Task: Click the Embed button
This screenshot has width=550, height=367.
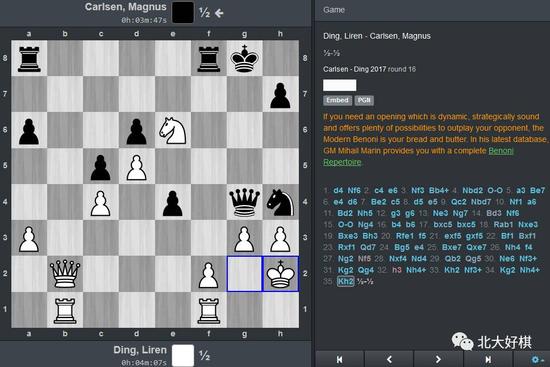Action: [x=337, y=100]
